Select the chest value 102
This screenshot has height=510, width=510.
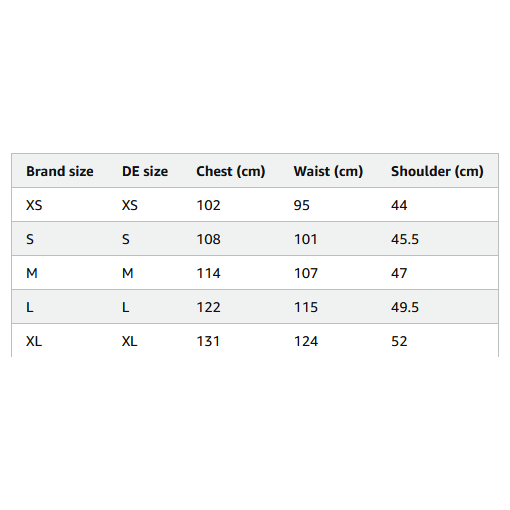[209, 205]
